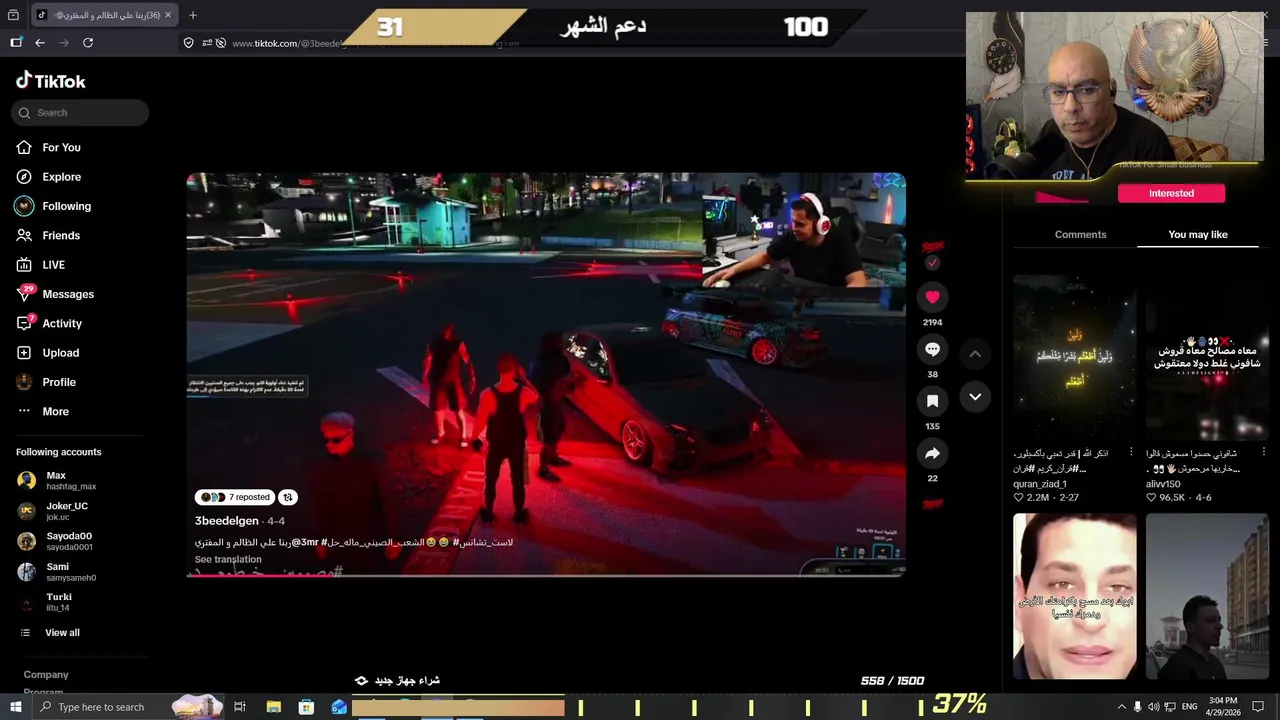Click the alivv150 username
Viewport: 1280px width, 720px height.
click(1163, 484)
